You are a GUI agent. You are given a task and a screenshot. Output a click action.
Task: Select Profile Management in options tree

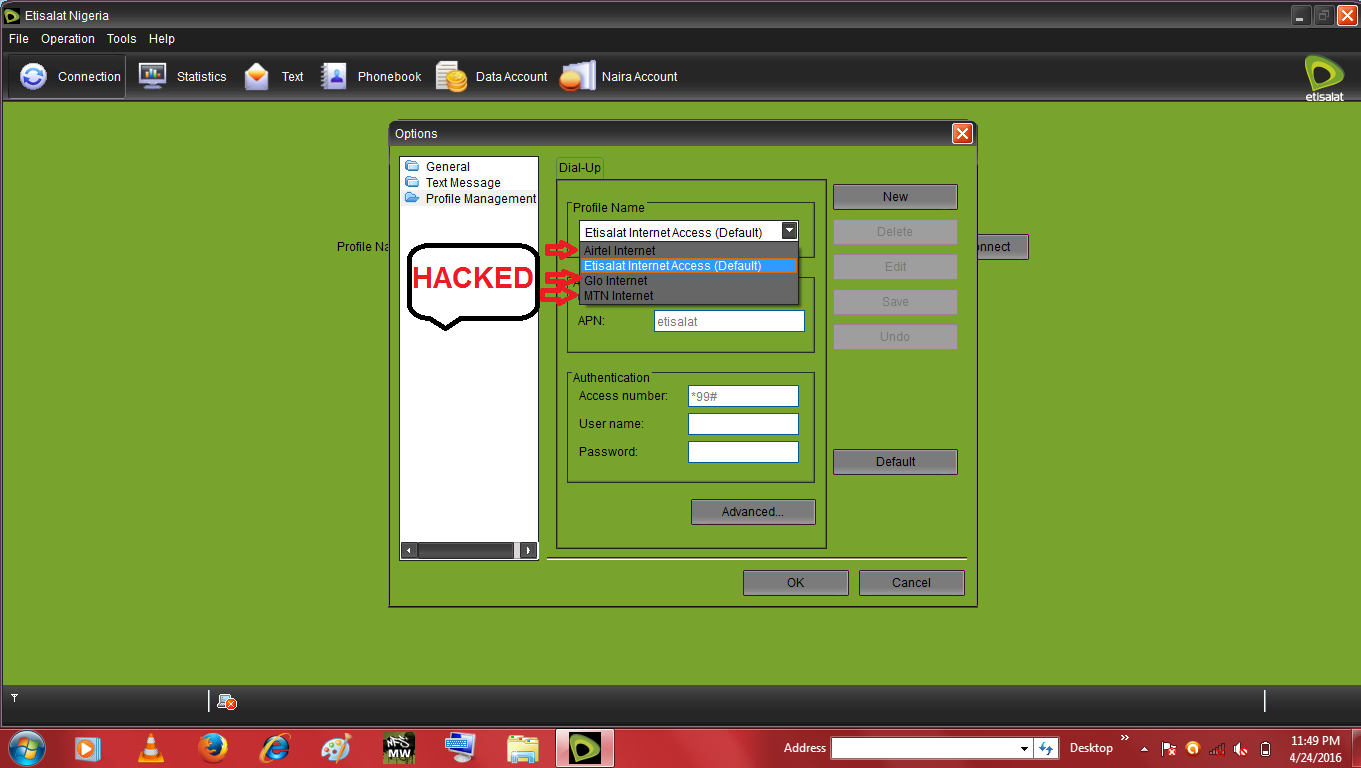tap(481, 199)
